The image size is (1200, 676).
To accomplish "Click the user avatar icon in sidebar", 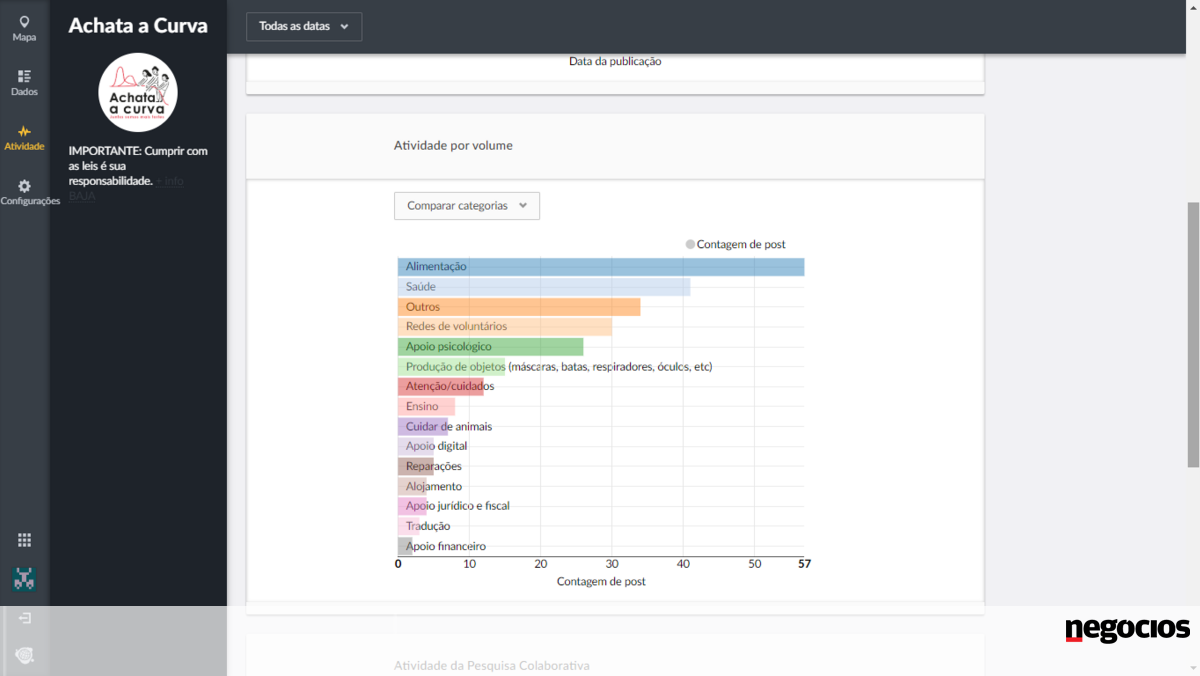I will pos(25,578).
